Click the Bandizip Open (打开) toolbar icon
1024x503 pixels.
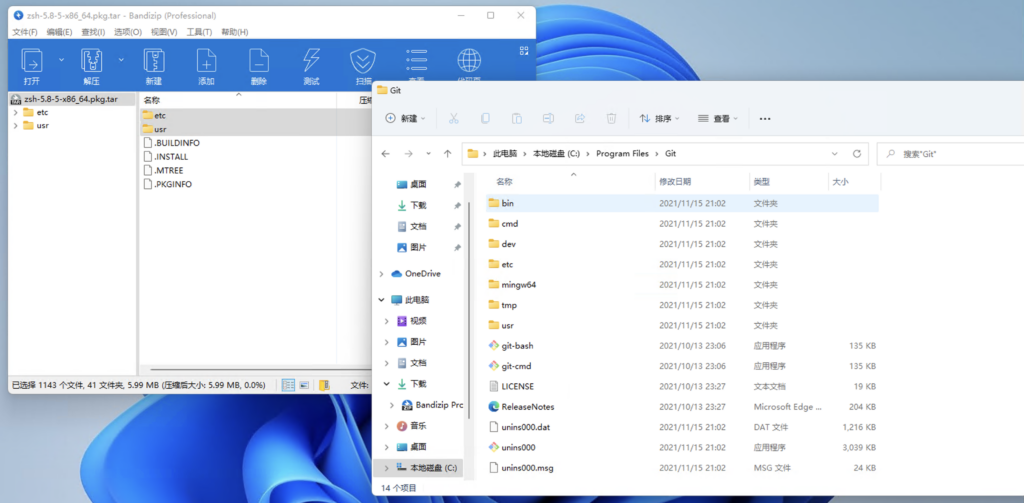pyautogui.click(x=32, y=61)
